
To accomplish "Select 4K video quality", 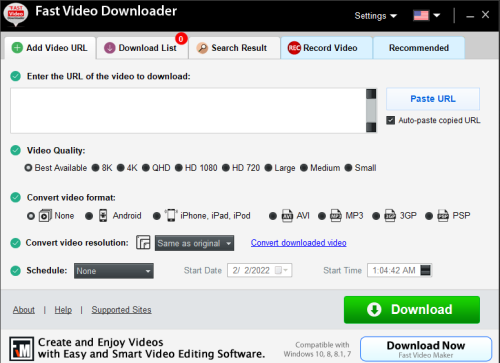I will click(121, 168).
